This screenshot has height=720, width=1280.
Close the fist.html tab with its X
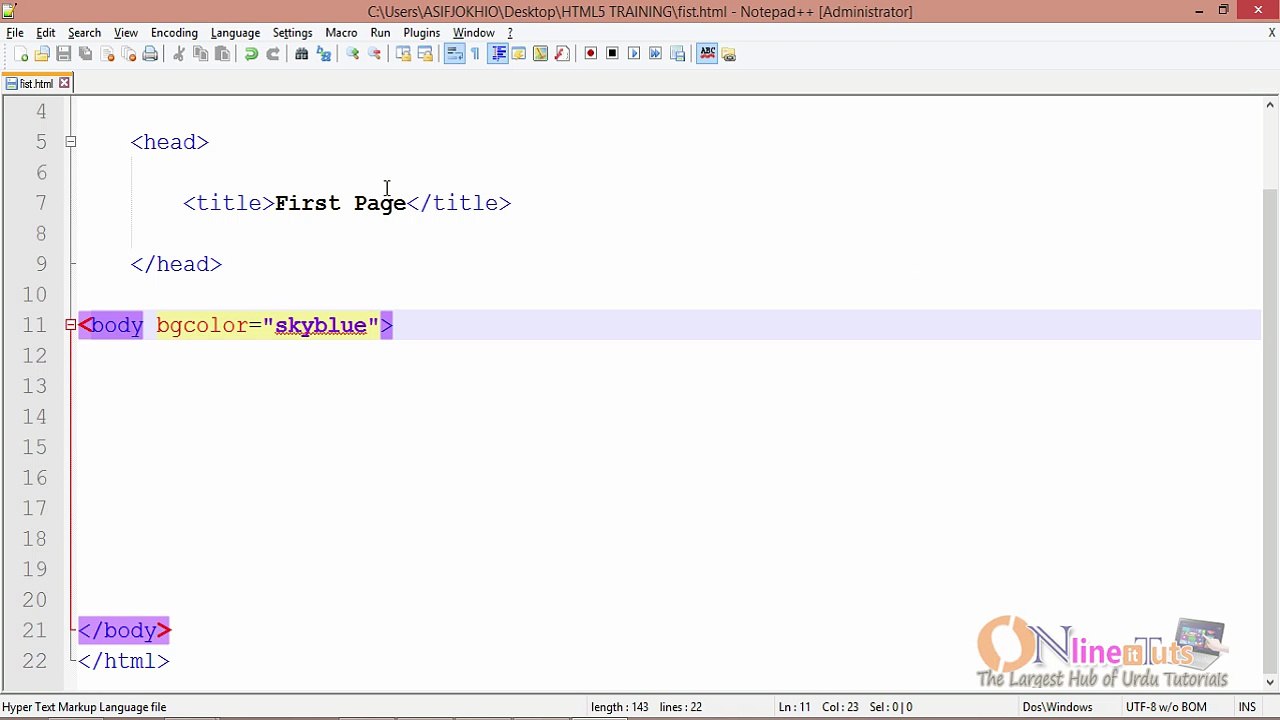[x=64, y=83]
